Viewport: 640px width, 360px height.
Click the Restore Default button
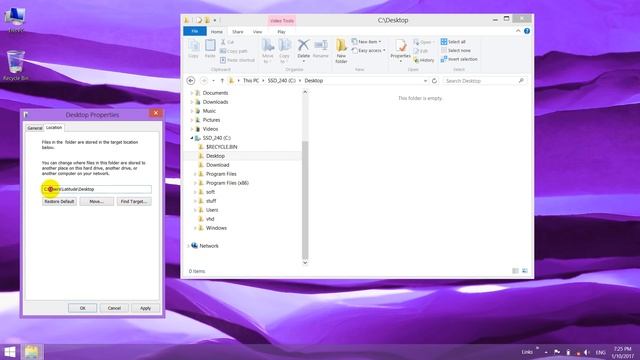[x=59, y=202]
